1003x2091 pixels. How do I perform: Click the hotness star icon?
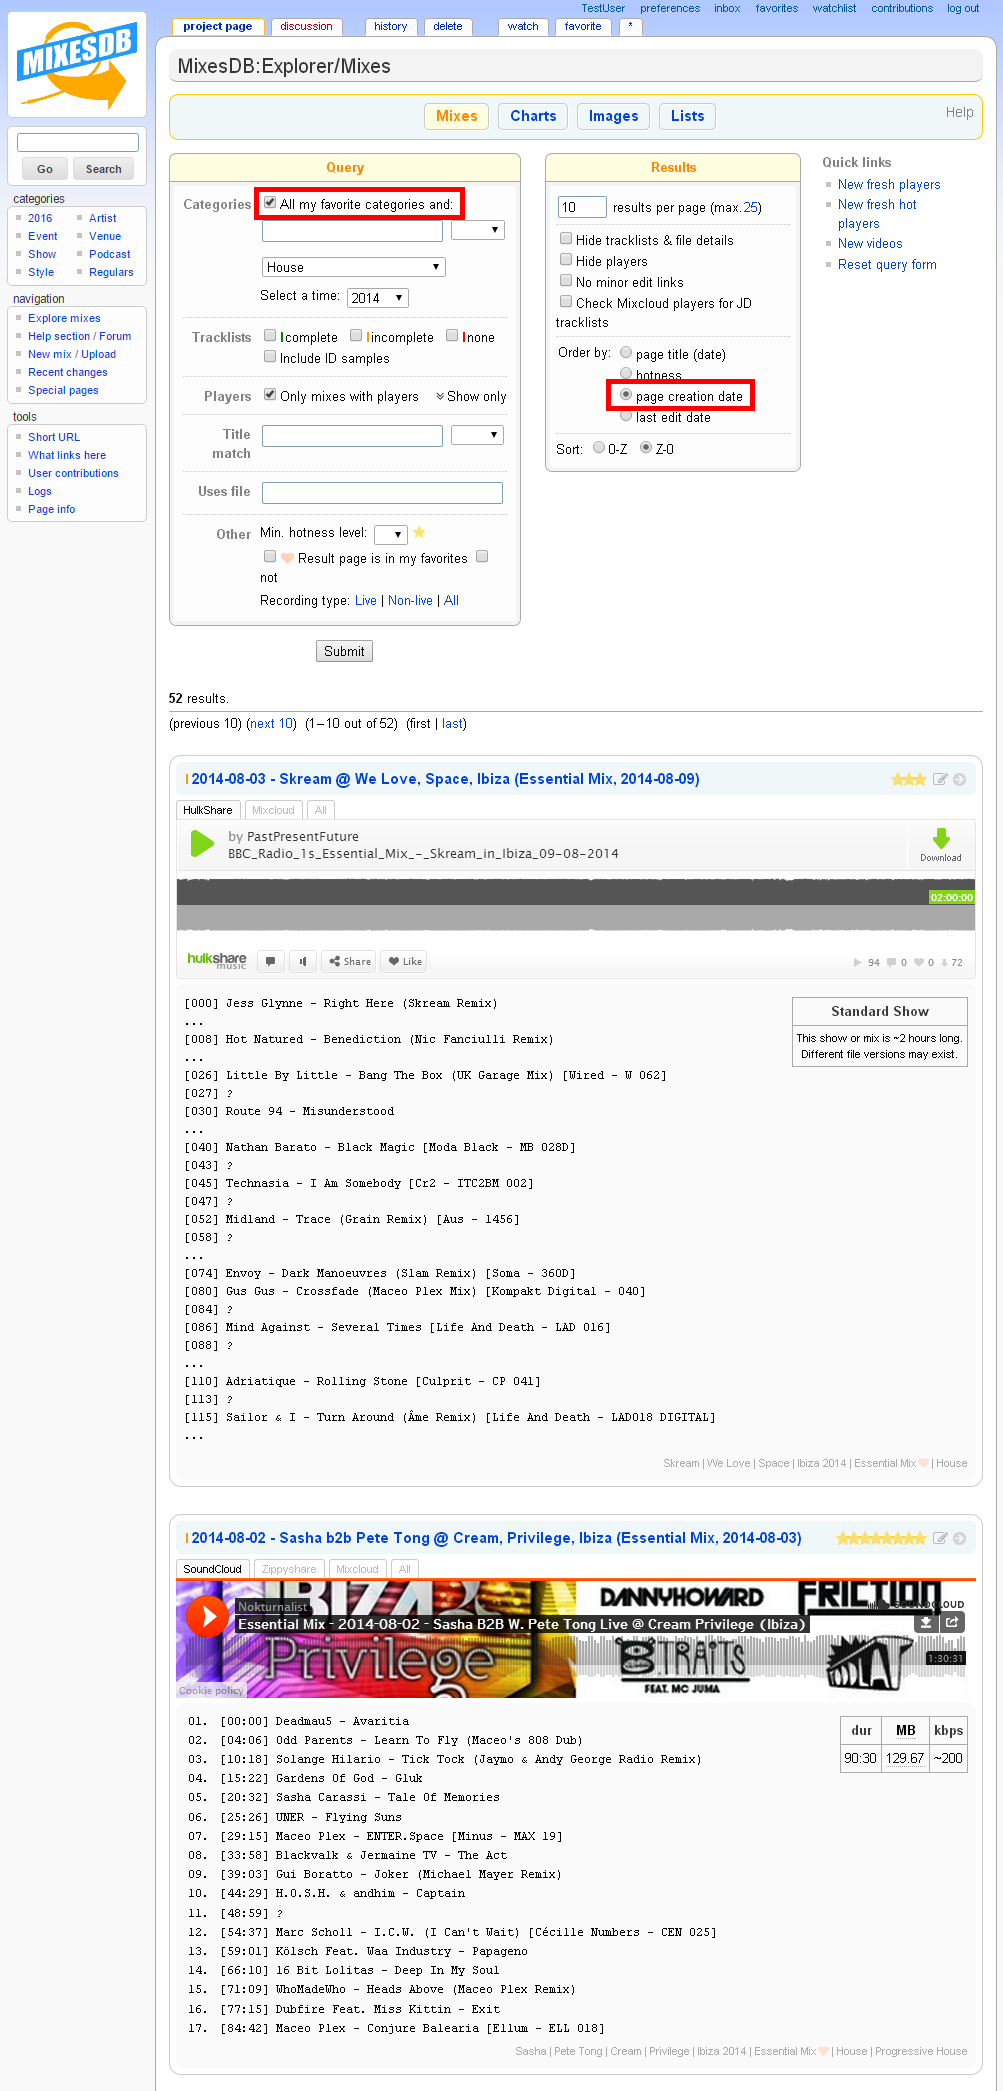[x=419, y=532]
